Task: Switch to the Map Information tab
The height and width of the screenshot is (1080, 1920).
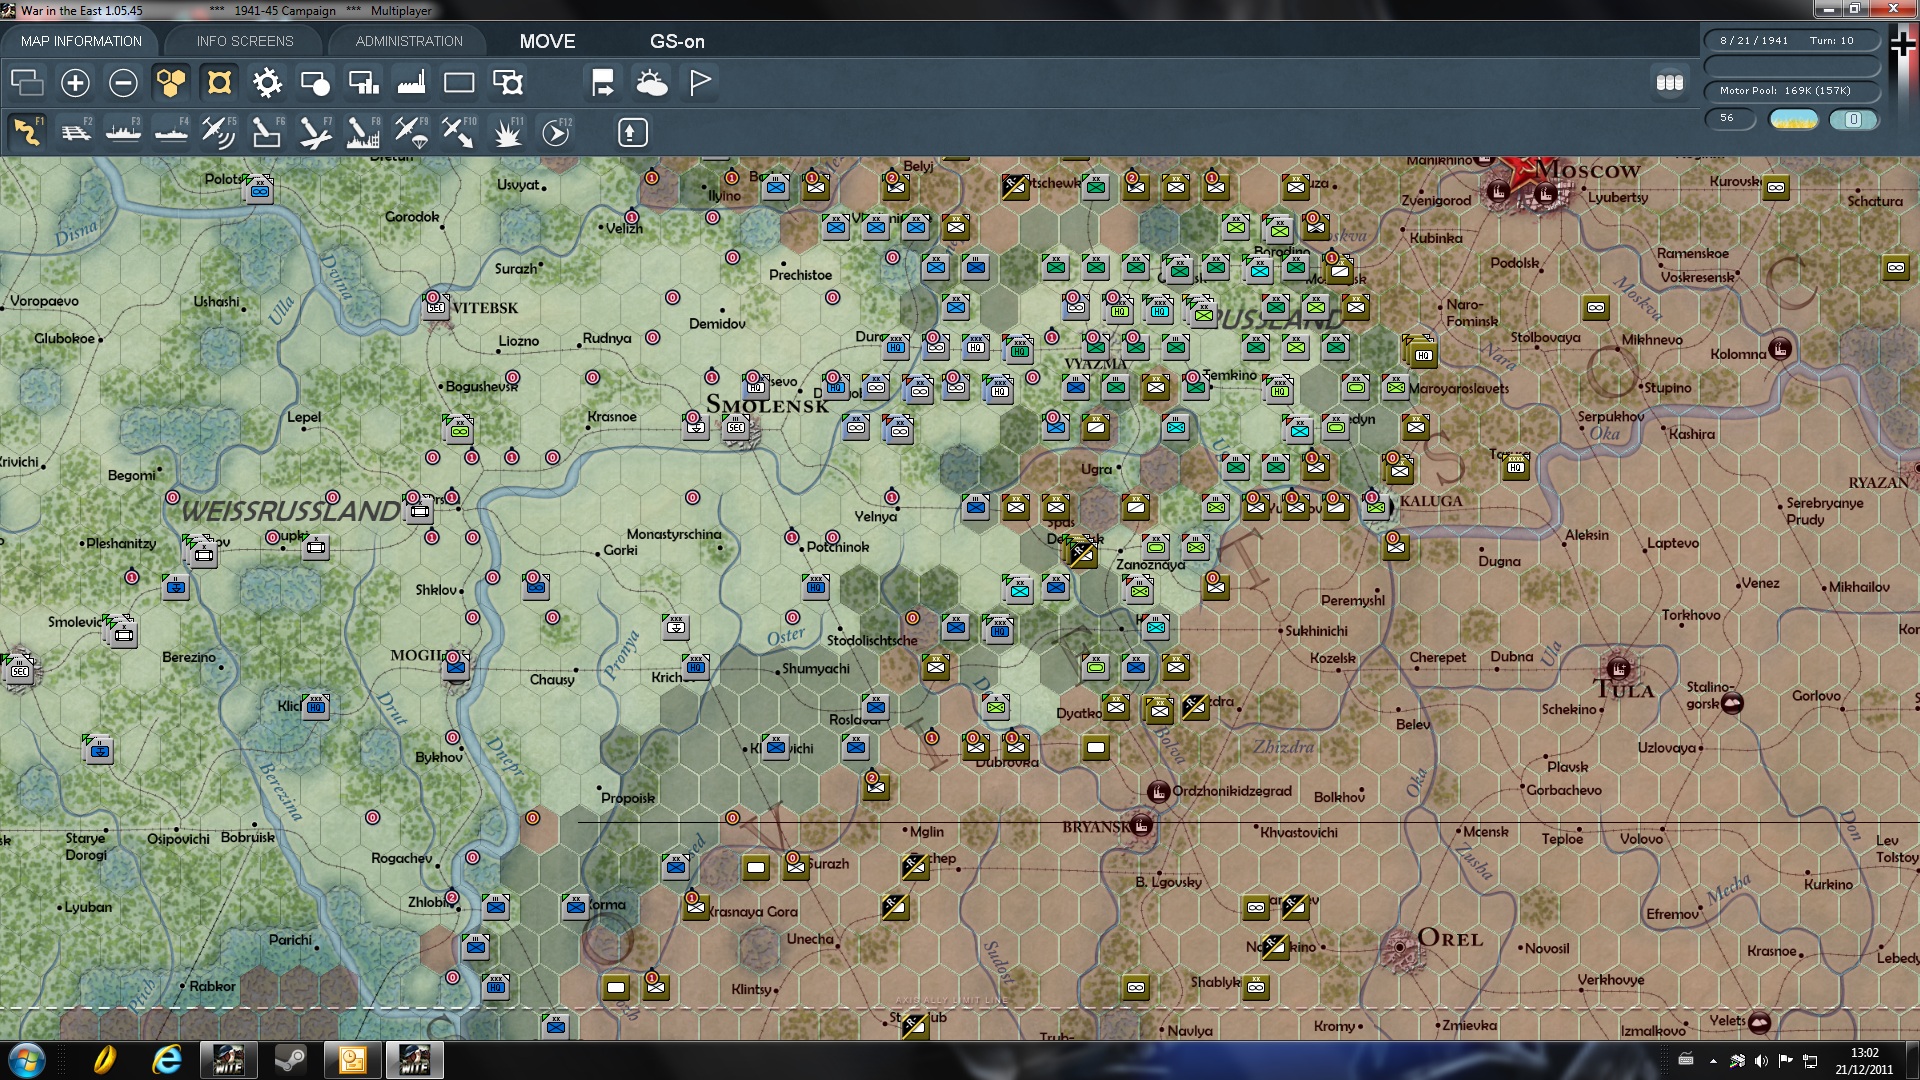Action: (x=81, y=41)
